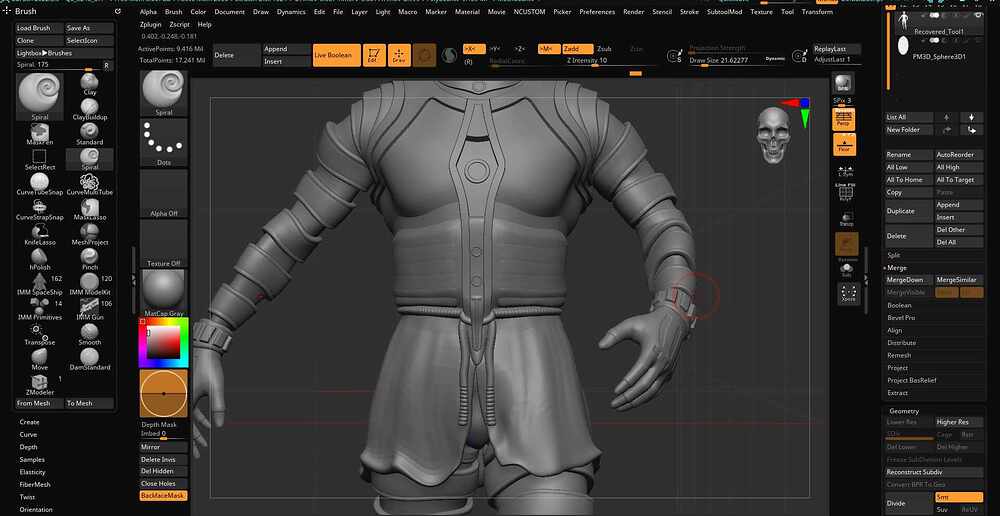
Task: Open the IMM SpaceShip brush
Action: click(40, 284)
